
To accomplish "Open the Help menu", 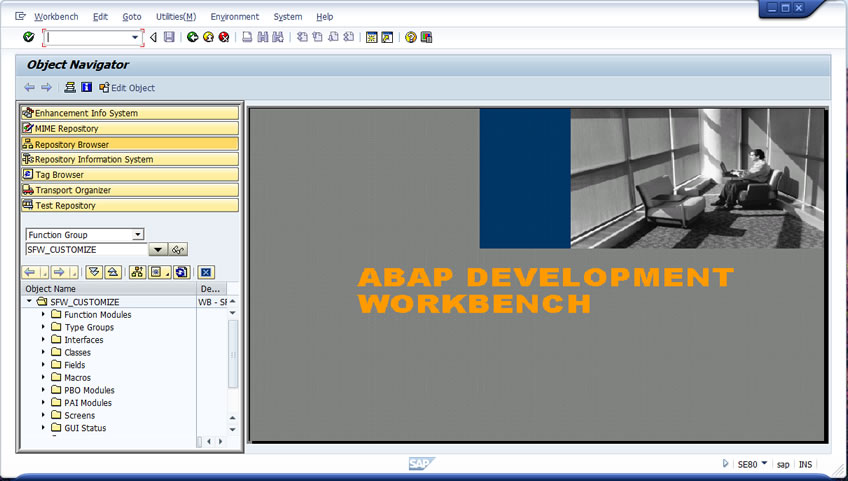I will tap(324, 17).
